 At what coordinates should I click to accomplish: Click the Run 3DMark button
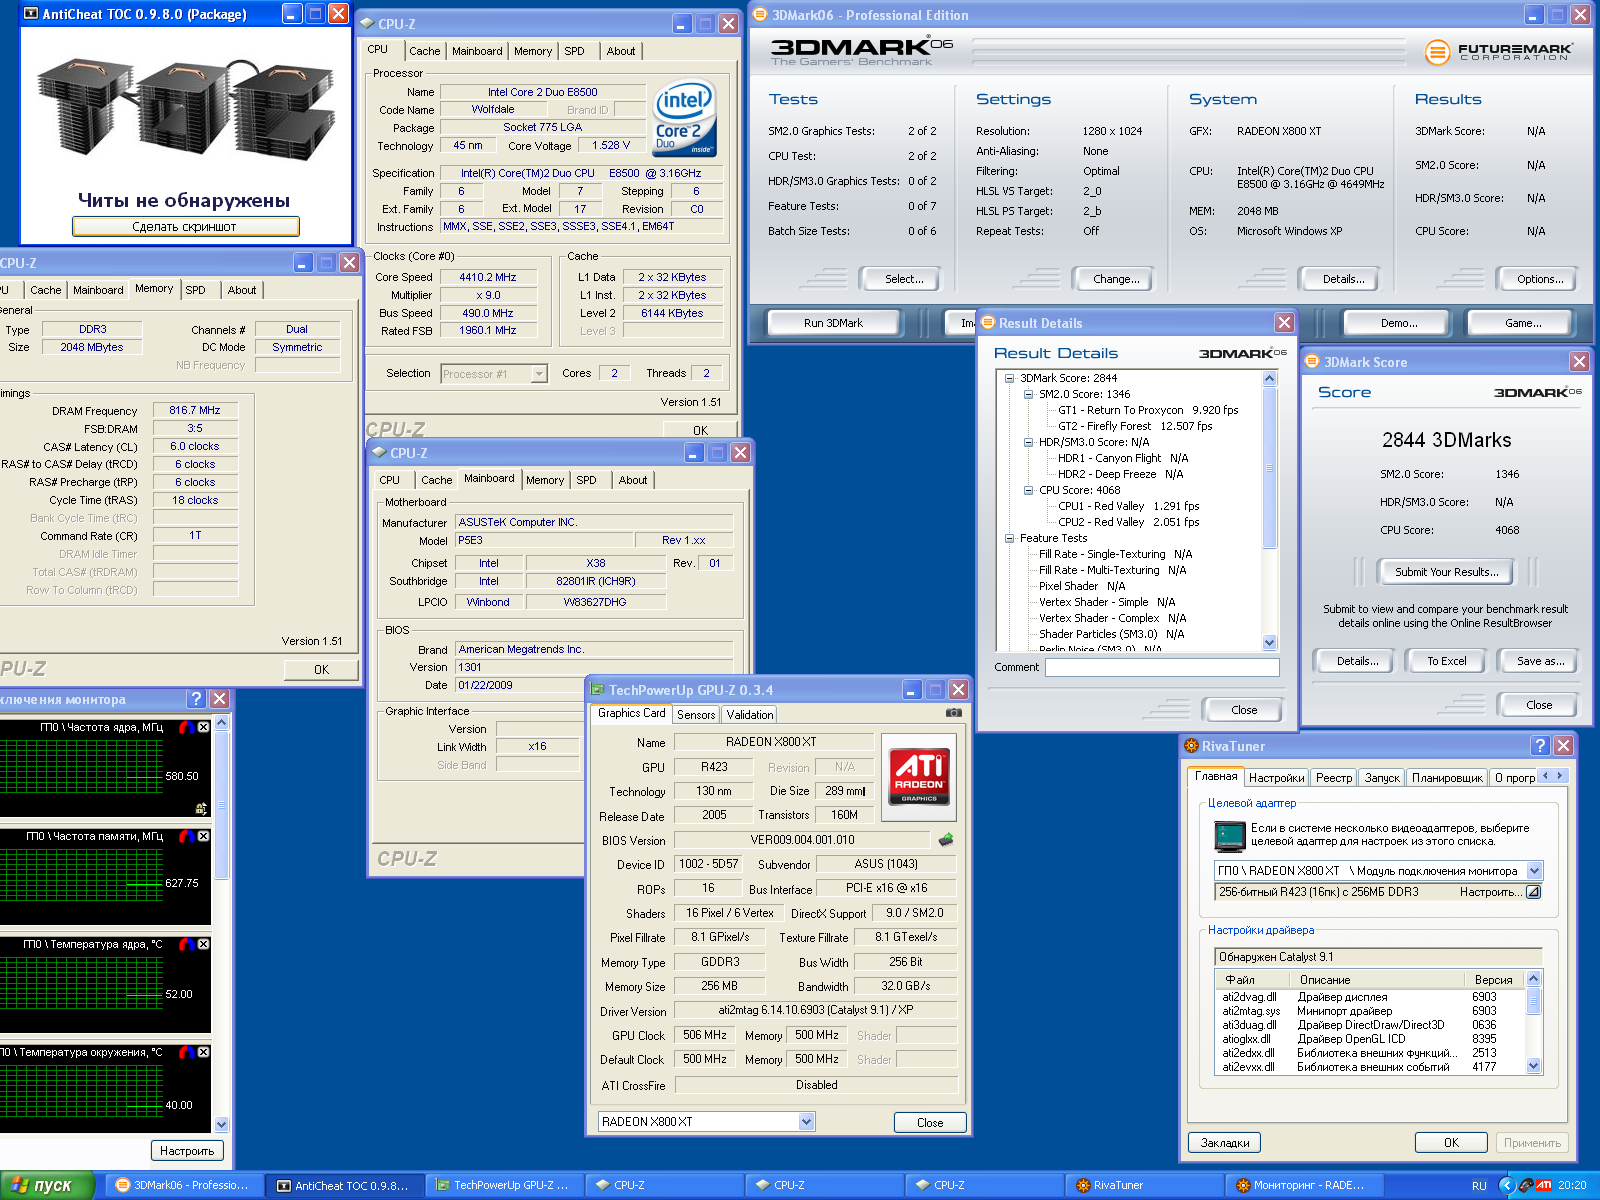(833, 323)
